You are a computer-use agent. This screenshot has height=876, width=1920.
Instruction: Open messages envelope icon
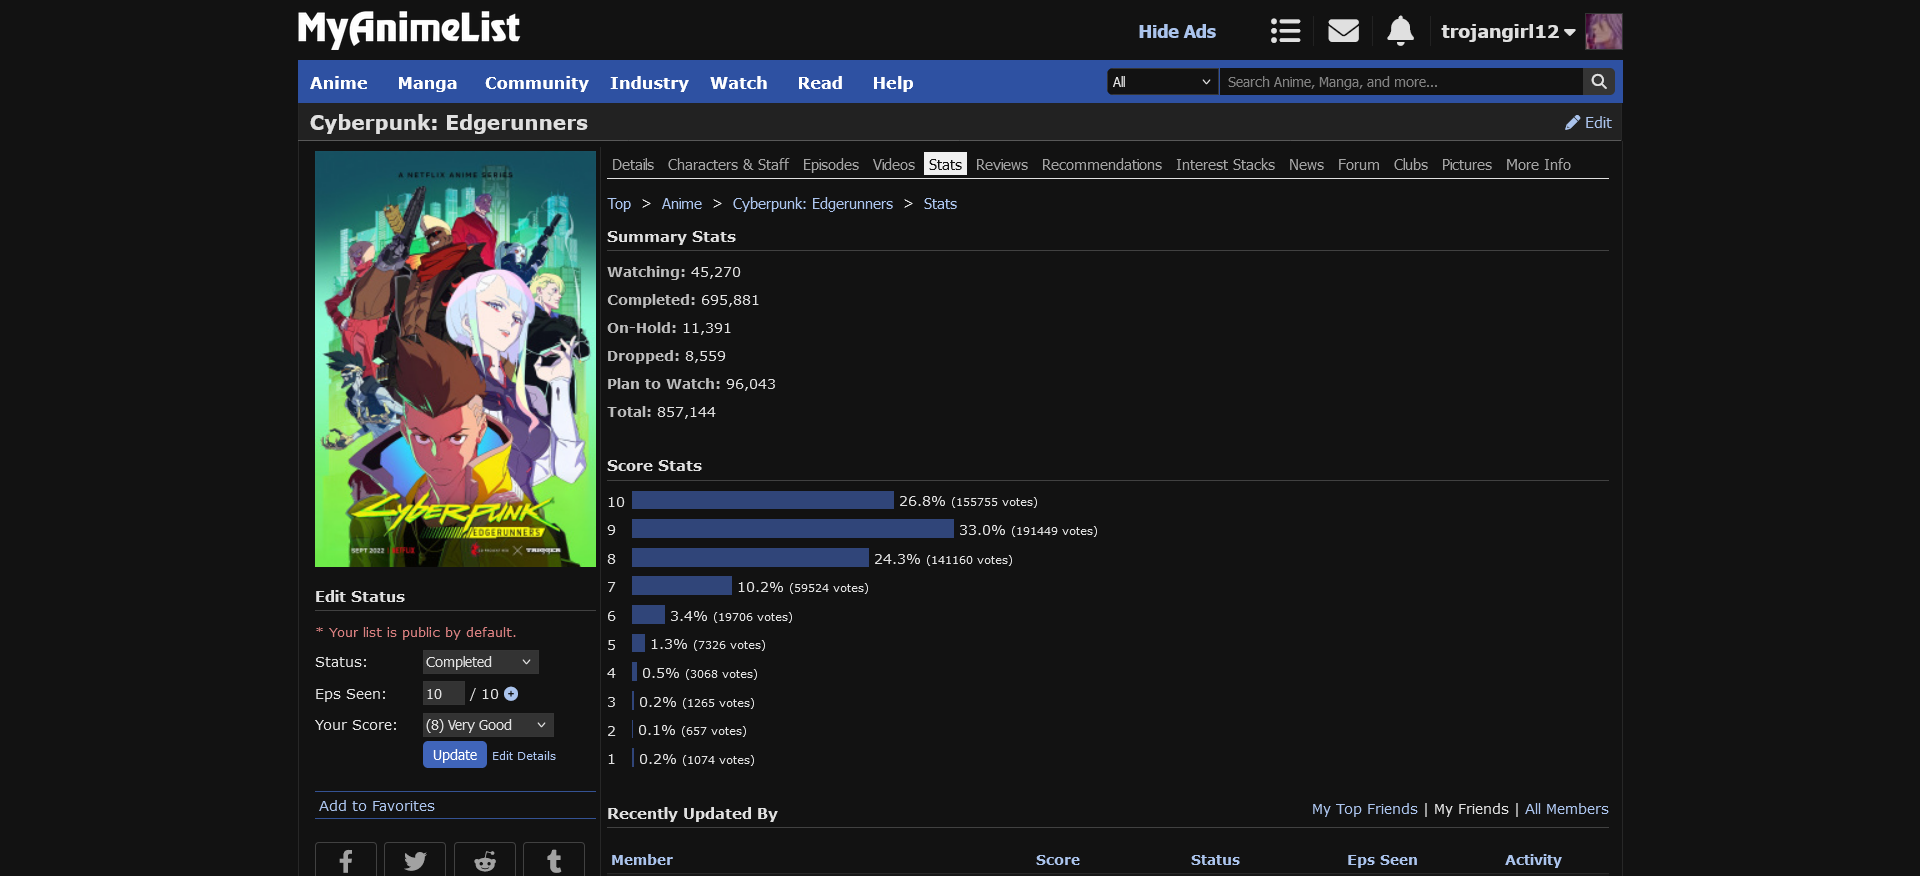1343,31
